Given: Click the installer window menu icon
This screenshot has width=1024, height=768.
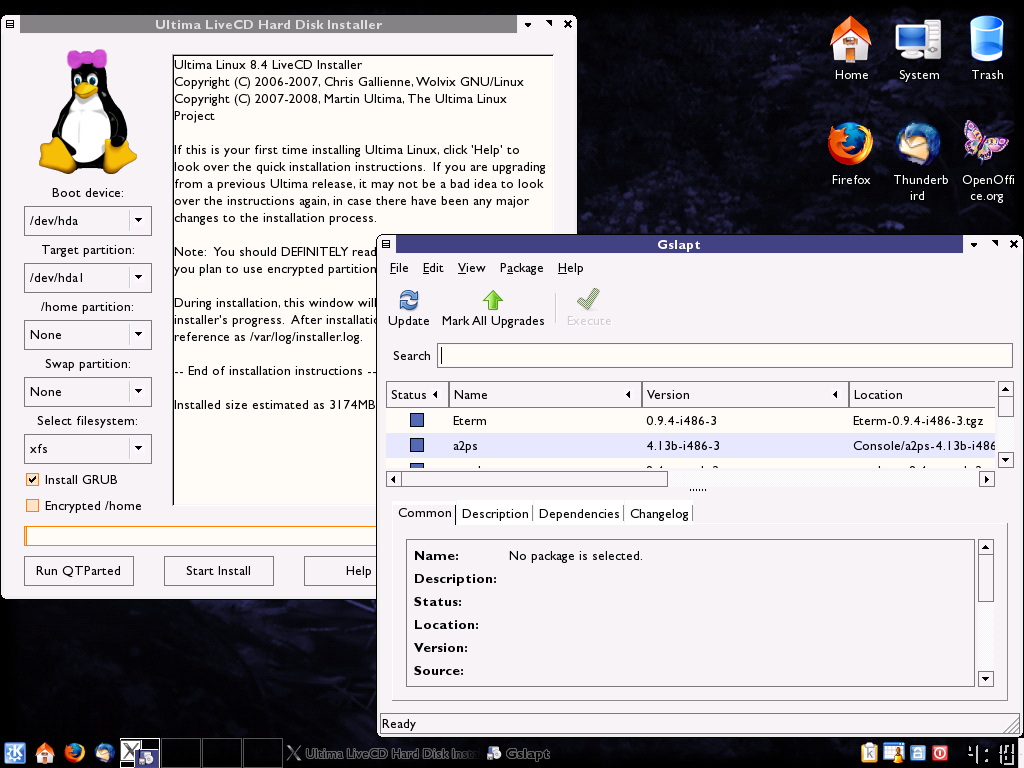Looking at the screenshot, I should click(x=10, y=24).
